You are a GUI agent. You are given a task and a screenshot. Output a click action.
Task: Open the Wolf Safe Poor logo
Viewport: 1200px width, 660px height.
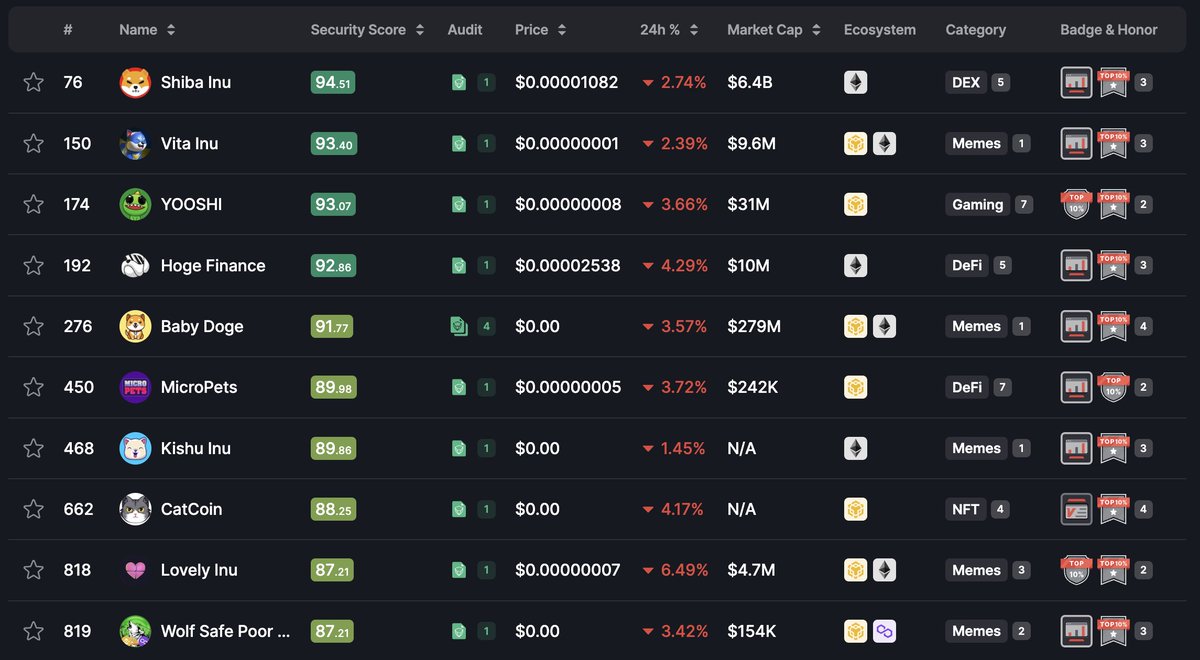pos(135,631)
